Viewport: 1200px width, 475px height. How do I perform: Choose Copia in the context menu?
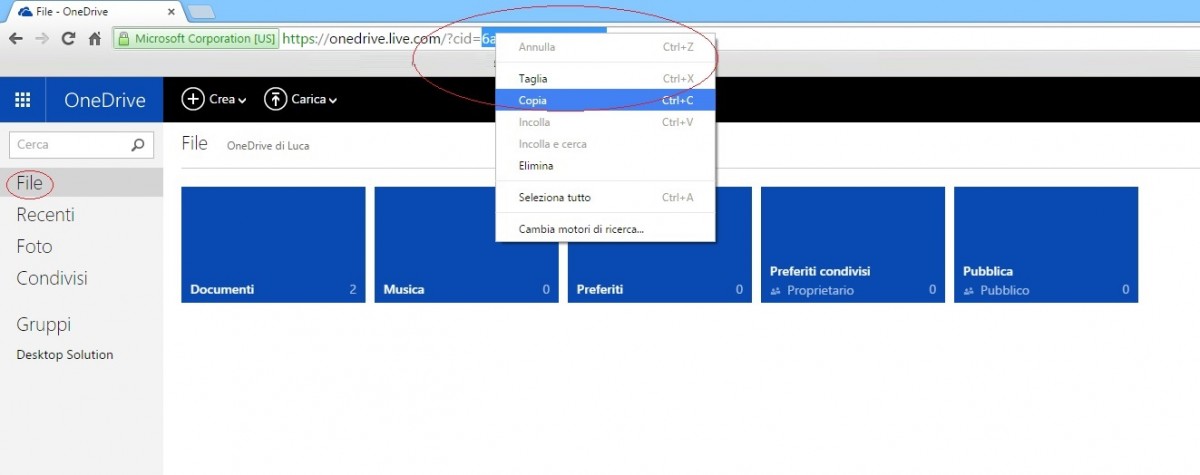[x=605, y=100]
